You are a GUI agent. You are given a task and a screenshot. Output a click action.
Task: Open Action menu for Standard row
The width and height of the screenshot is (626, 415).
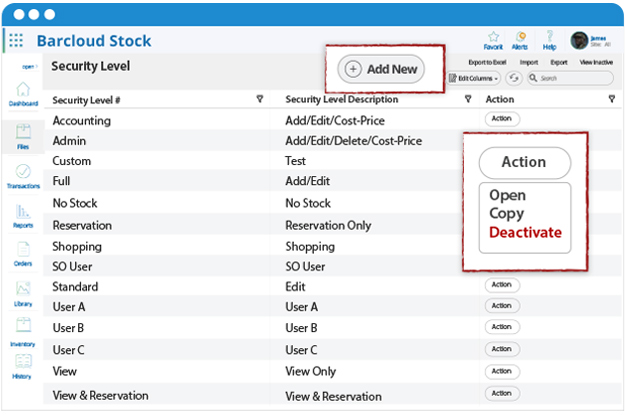(502, 285)
